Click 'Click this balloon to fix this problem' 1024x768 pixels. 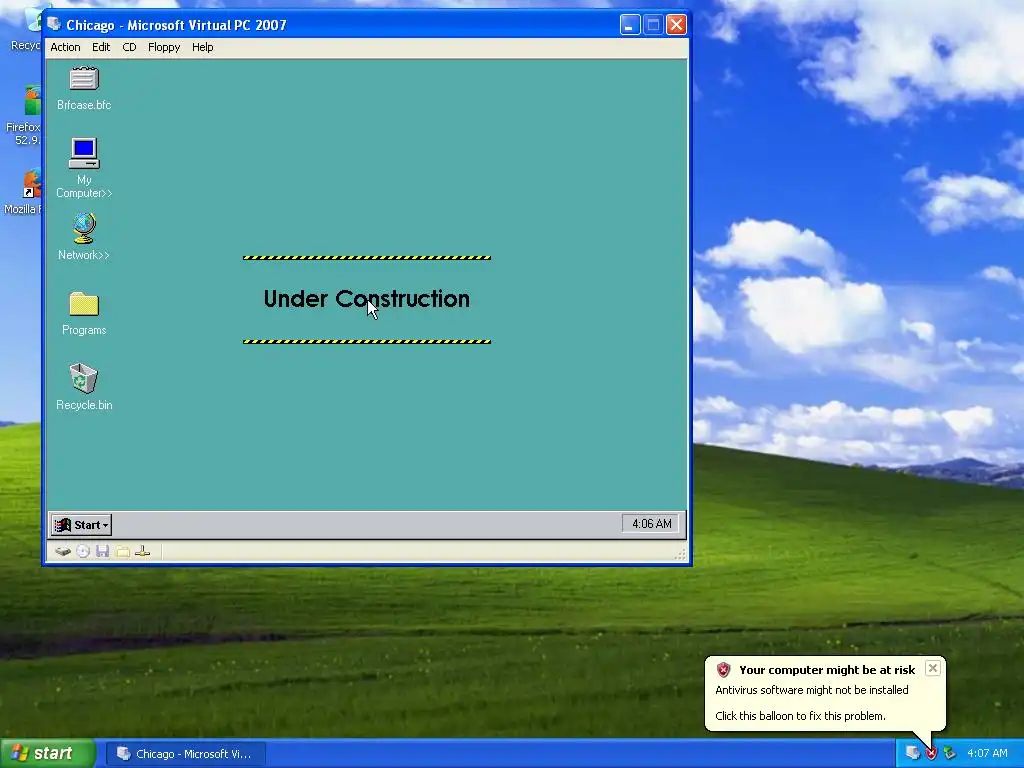(800, 716)
